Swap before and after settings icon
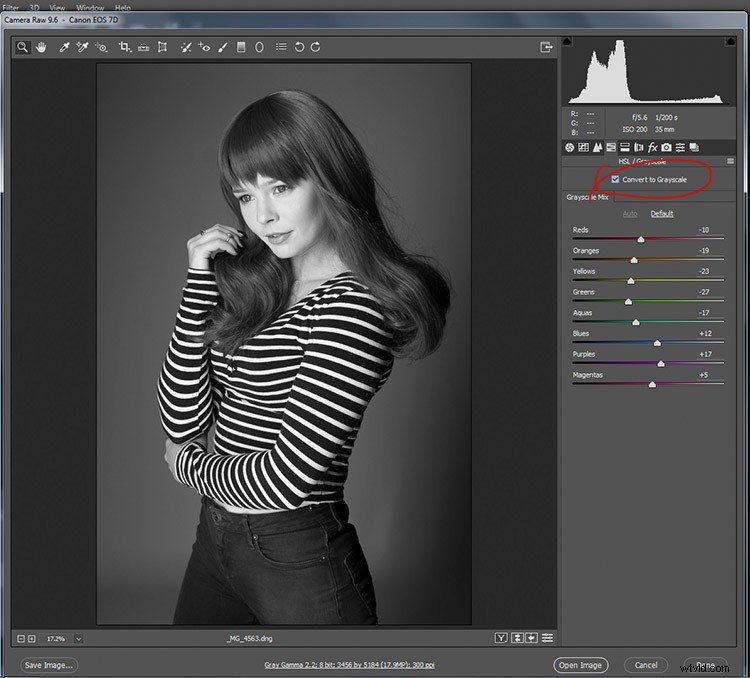 517,638
